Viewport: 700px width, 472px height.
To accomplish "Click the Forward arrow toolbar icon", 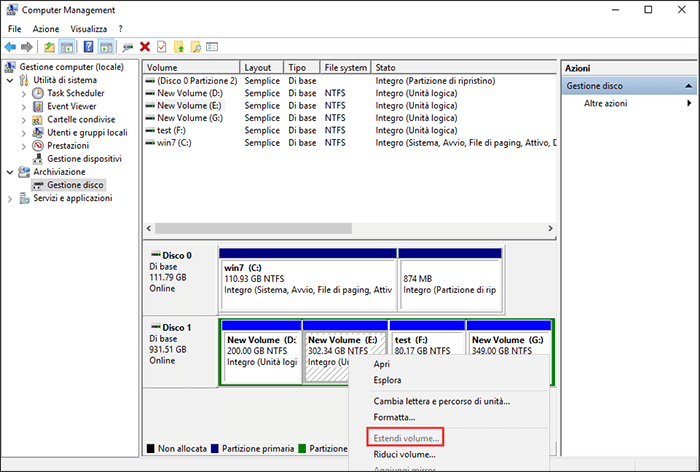I will pos(27,47).
